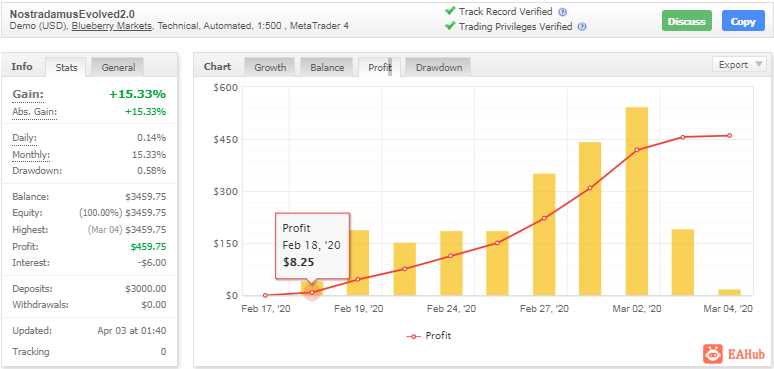Click the Drawdown value 0.58%
The width and height of the screenshot is (774, 369).
pos(152,171)
